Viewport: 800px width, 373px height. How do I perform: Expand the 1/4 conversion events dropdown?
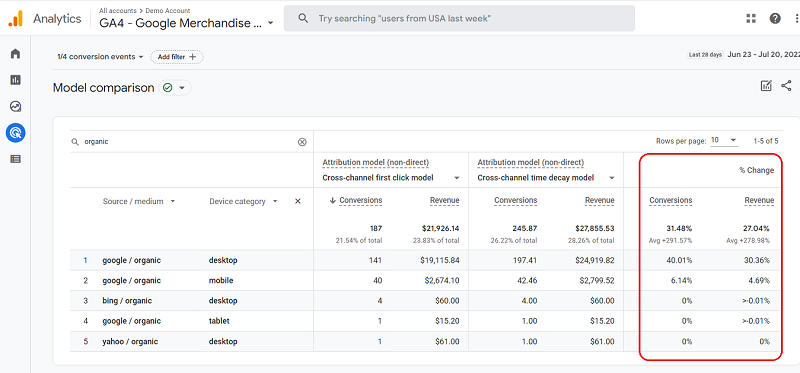tap(100, 57)
